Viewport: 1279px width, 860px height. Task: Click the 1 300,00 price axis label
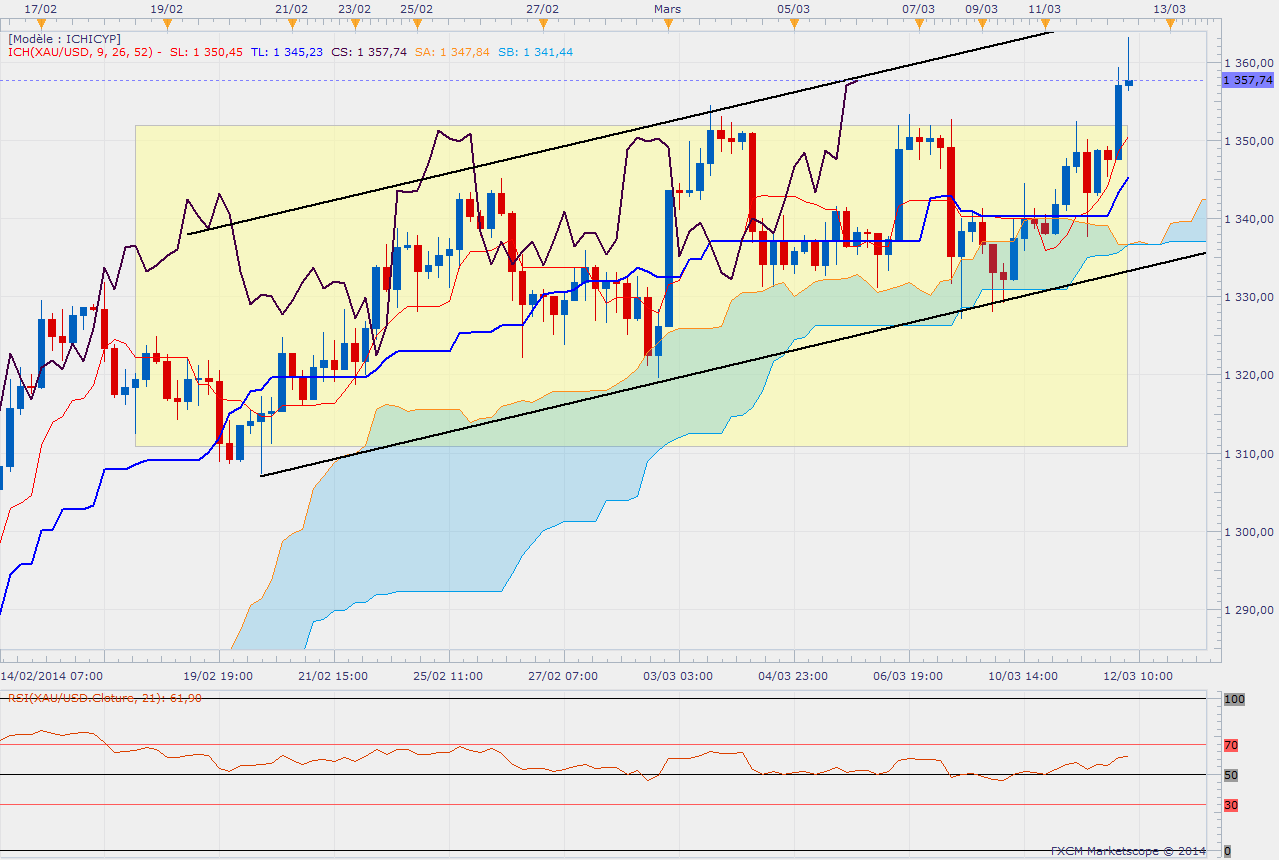pos(1248,531)
